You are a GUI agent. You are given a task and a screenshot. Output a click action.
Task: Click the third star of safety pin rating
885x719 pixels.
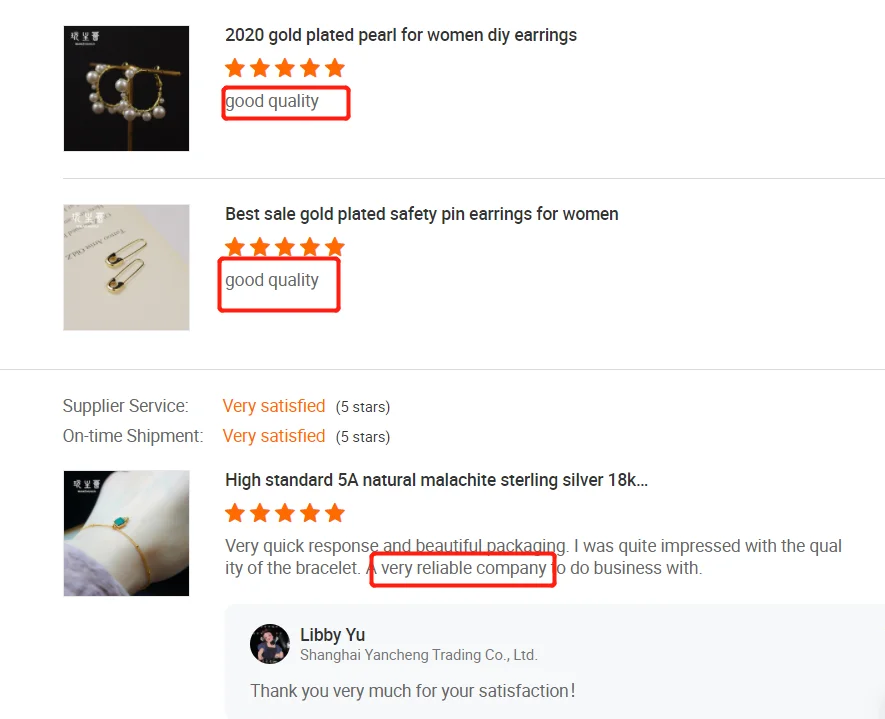pyautogui.click(x=285, y=247)
